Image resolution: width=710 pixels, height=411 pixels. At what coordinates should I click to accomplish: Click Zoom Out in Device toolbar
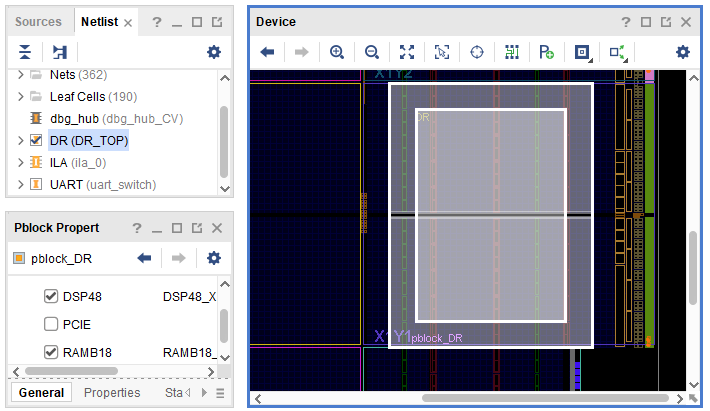[372, 52]
